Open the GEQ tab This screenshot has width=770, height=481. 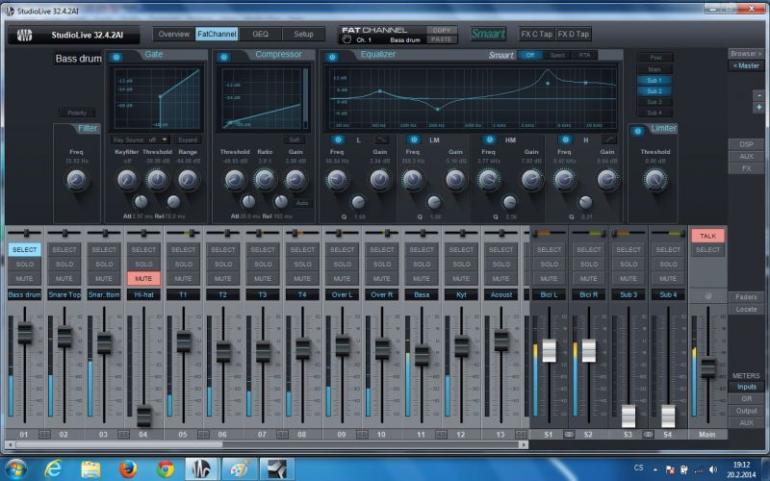click(x=260, y=34)
